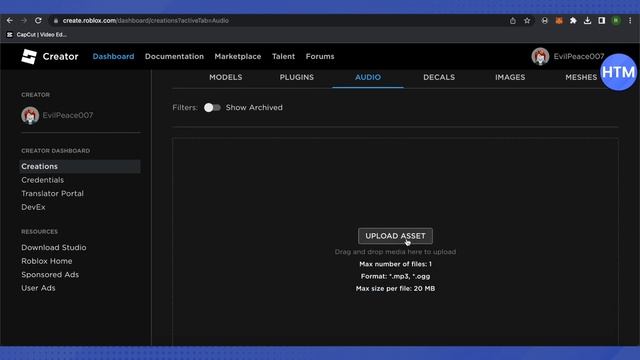Click Download Studio resource link

coord(53,247)
